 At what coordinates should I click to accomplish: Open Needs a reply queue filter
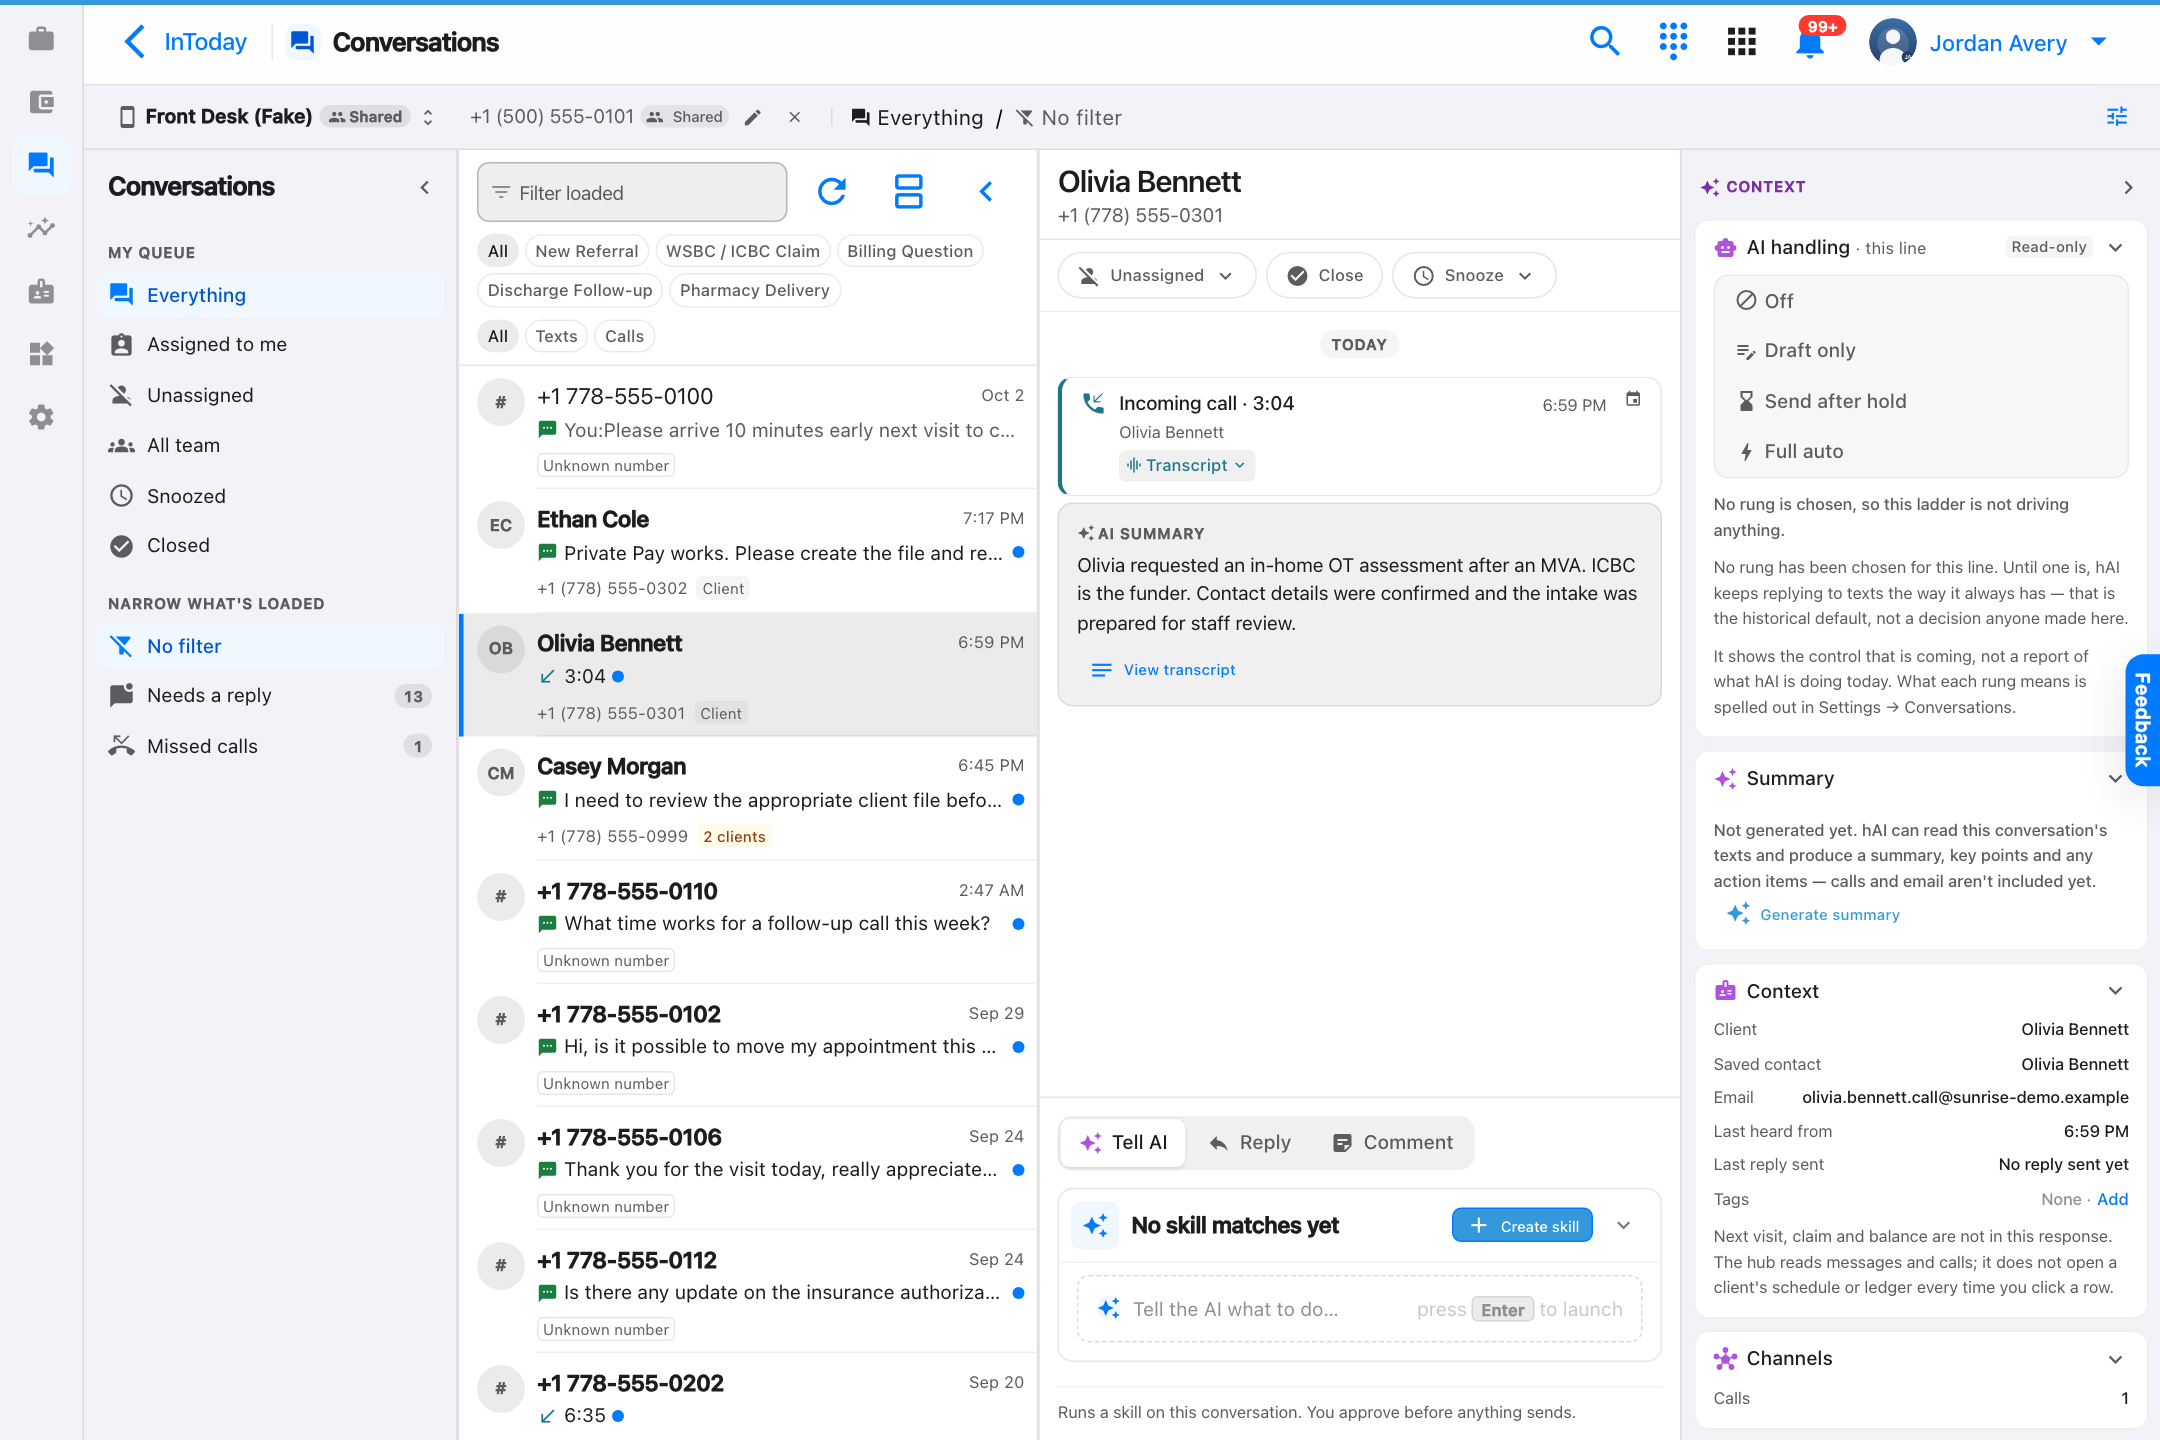pyautogui.click(x=270, y=696)
